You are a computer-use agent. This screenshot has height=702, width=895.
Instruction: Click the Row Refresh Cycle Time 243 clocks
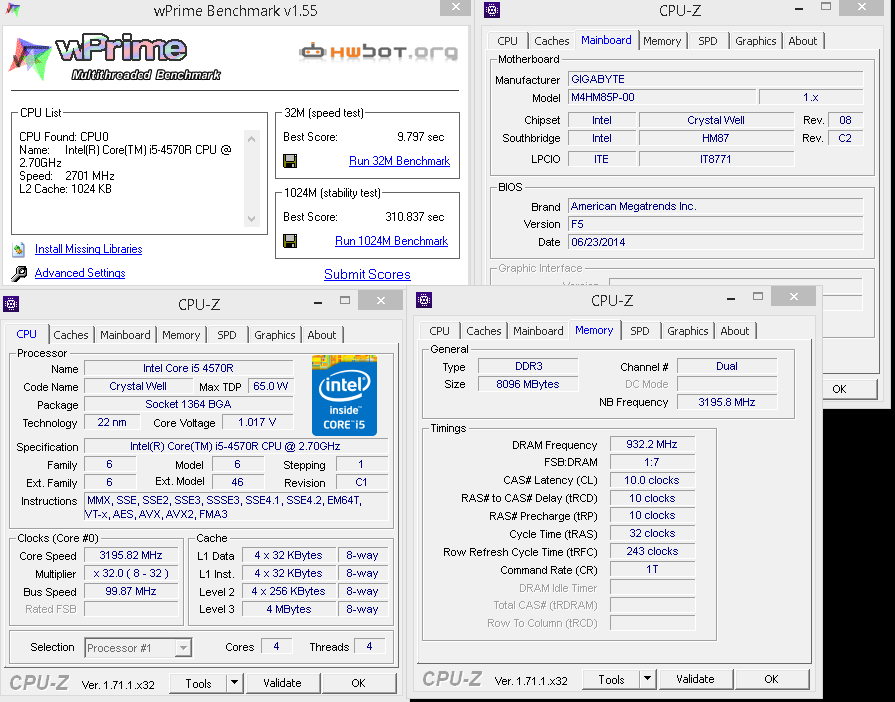point(652,551)
